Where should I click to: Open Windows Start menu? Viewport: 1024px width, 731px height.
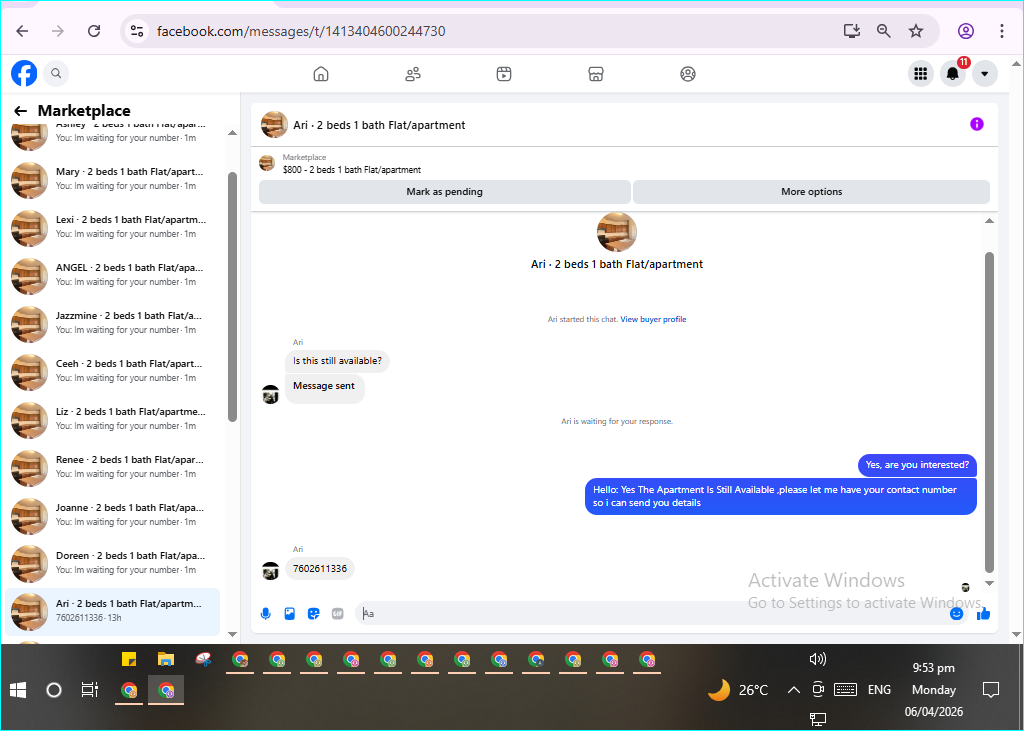pyautogui.click(x=18, y=690)
